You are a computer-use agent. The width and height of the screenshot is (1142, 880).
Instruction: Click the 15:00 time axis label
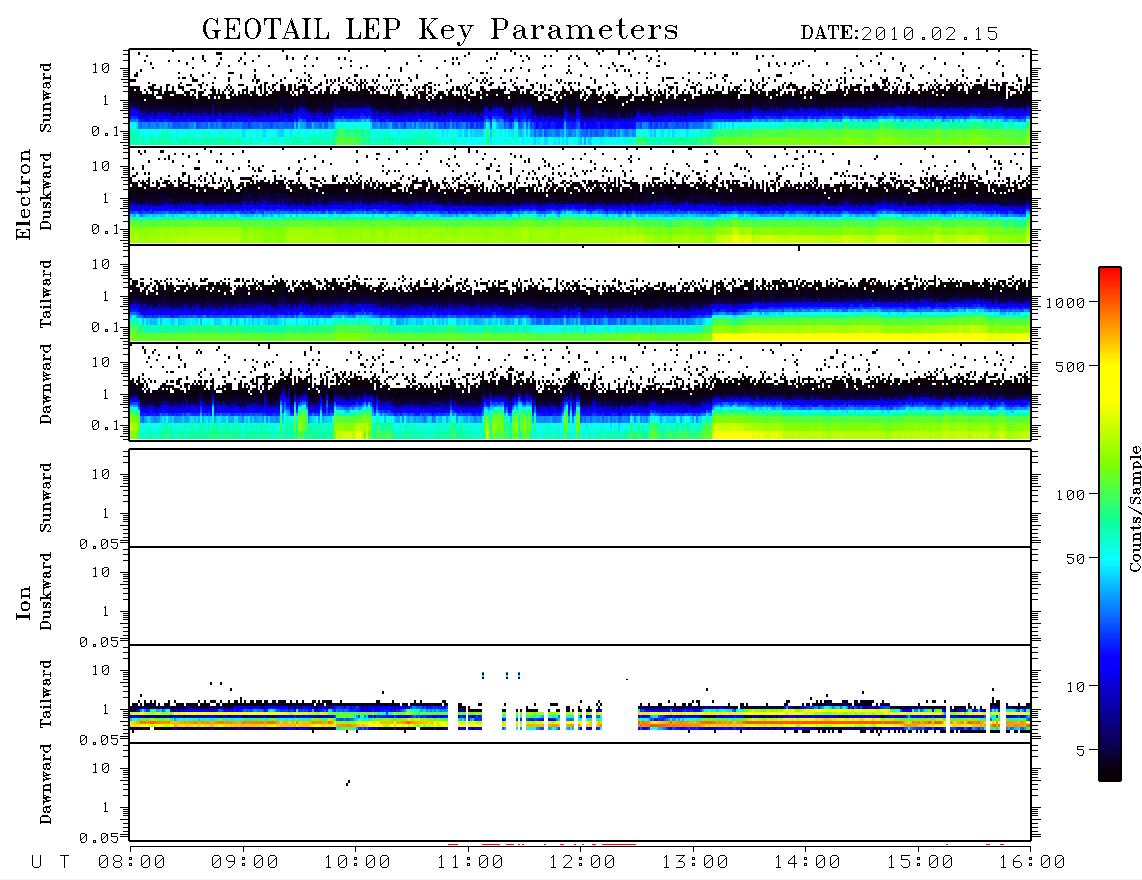[x=920, y=863]
